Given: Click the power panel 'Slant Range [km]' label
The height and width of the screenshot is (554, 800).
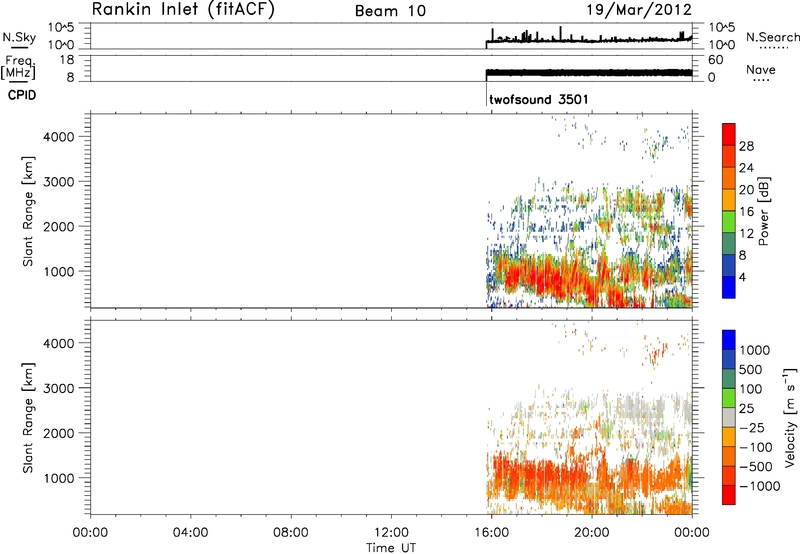Looking at the screenshot, I should (x=28, y=211).
